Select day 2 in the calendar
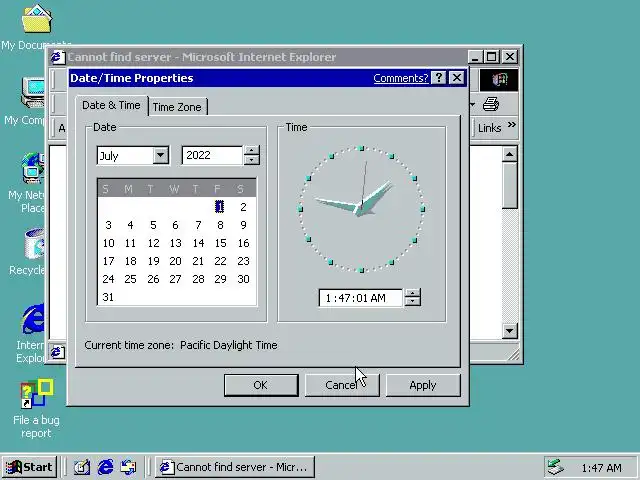Viewport: 640px width, 480px height. point(243,207)
